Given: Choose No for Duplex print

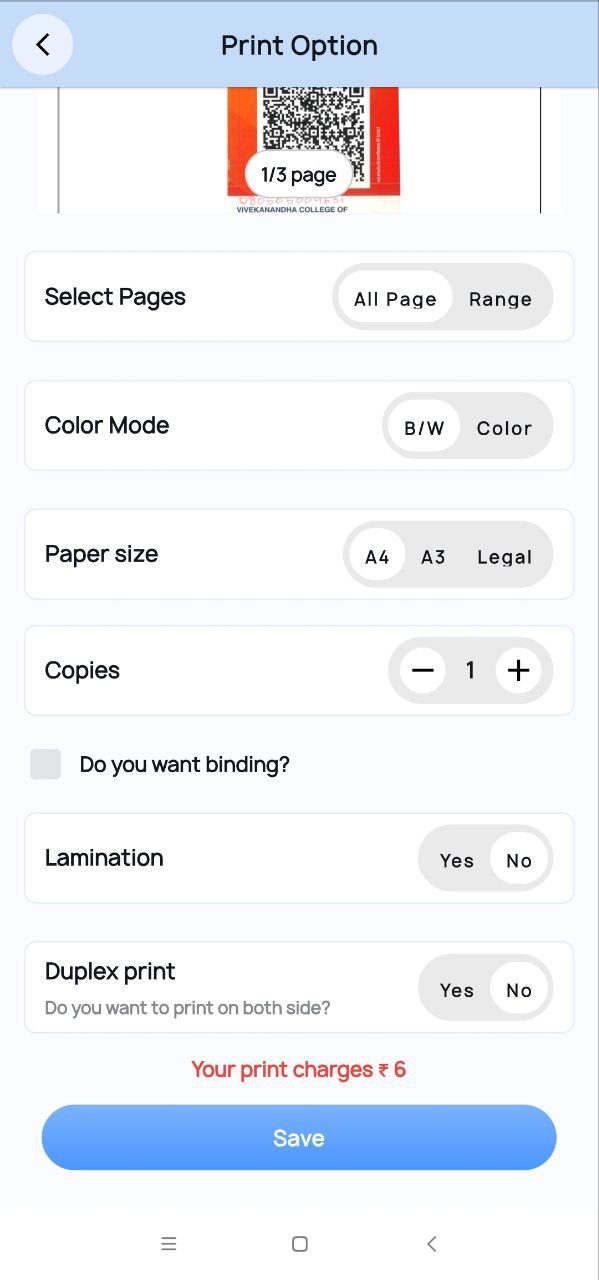Looking at the screenshot, I should (x=519, y=989).
